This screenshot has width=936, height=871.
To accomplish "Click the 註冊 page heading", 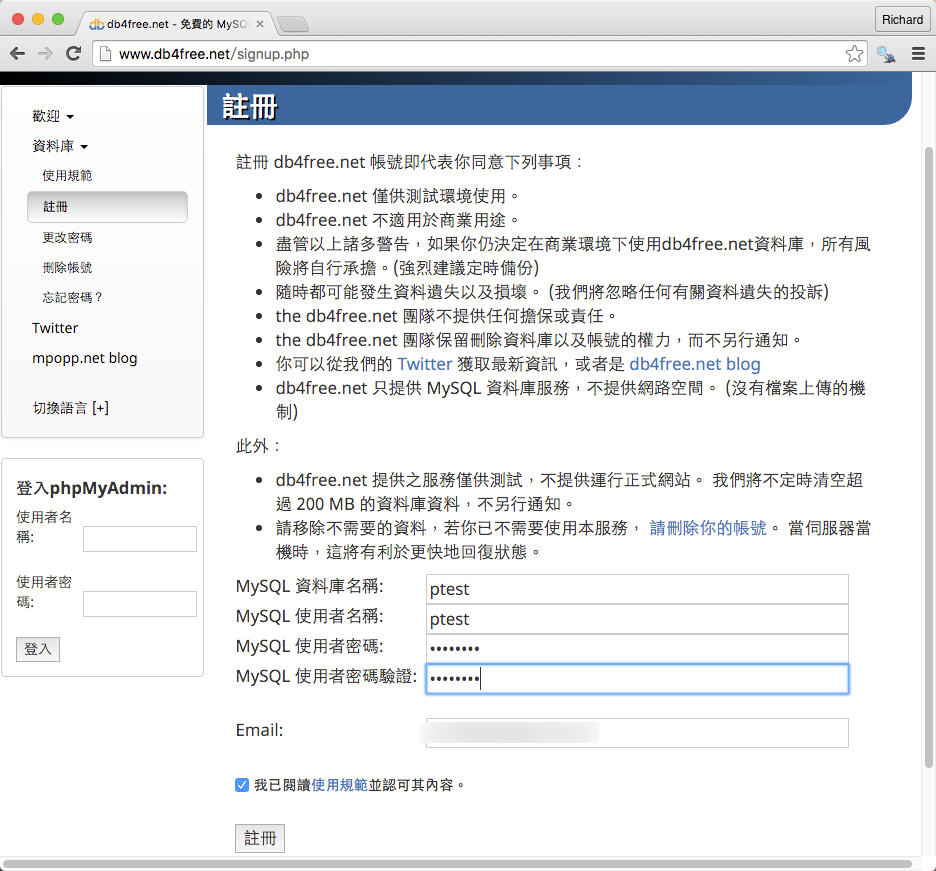I will tap(250, 107).
